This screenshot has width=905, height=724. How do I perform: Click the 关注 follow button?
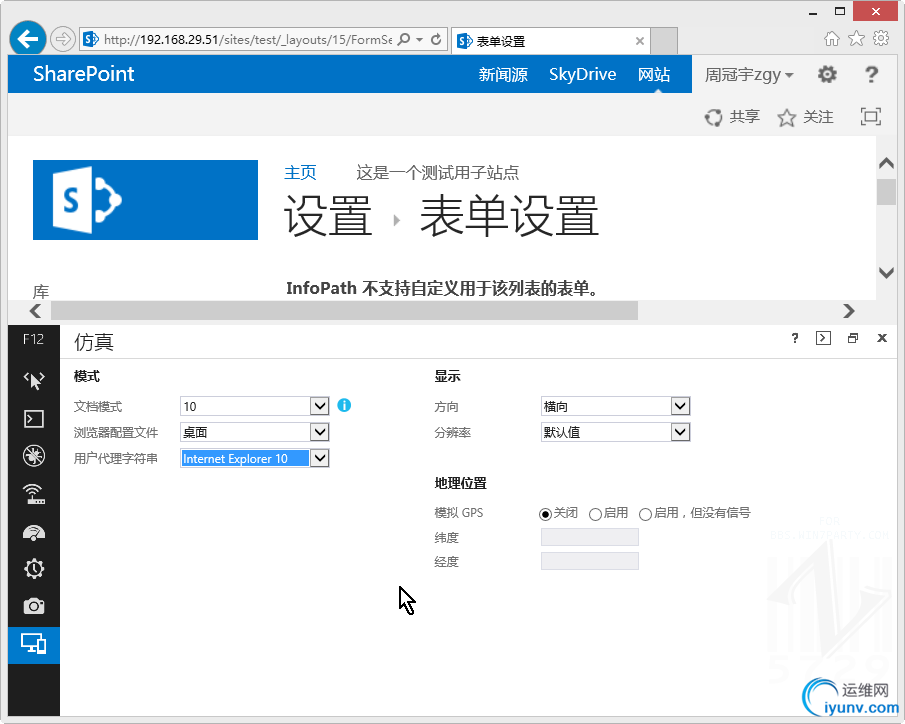[x=805, y=117]
